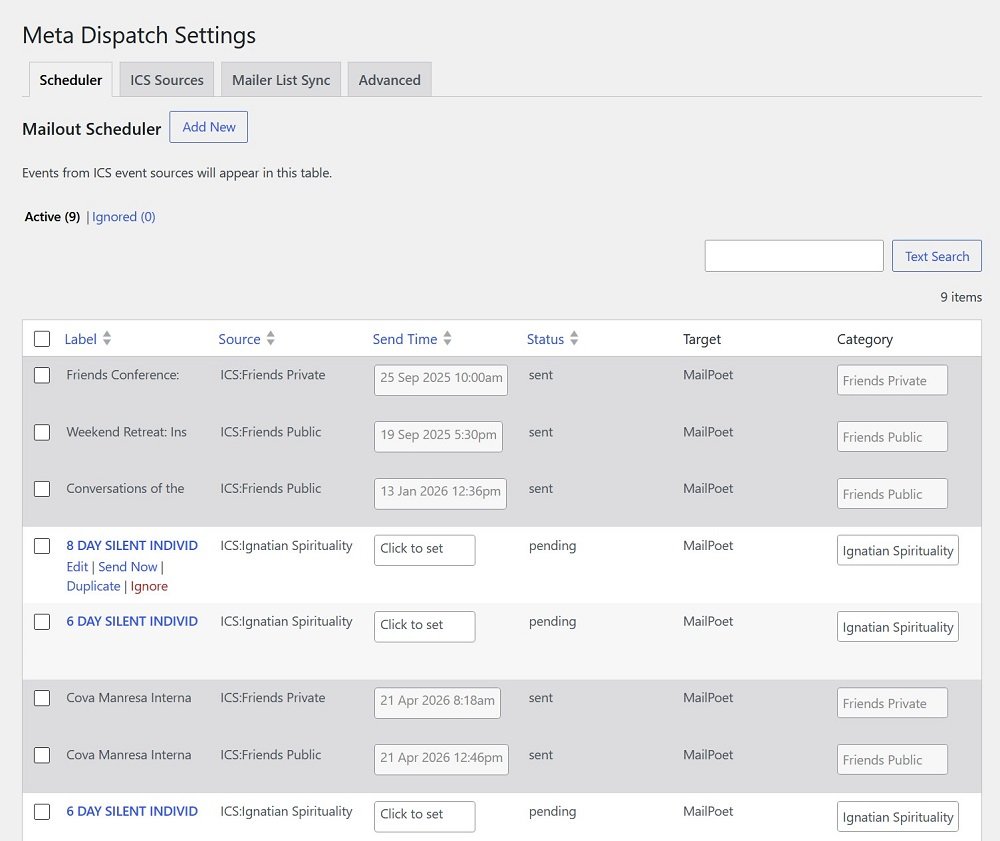1000x841 pixels.
Task: Open the Advanced tab
Action: point(390,80)
